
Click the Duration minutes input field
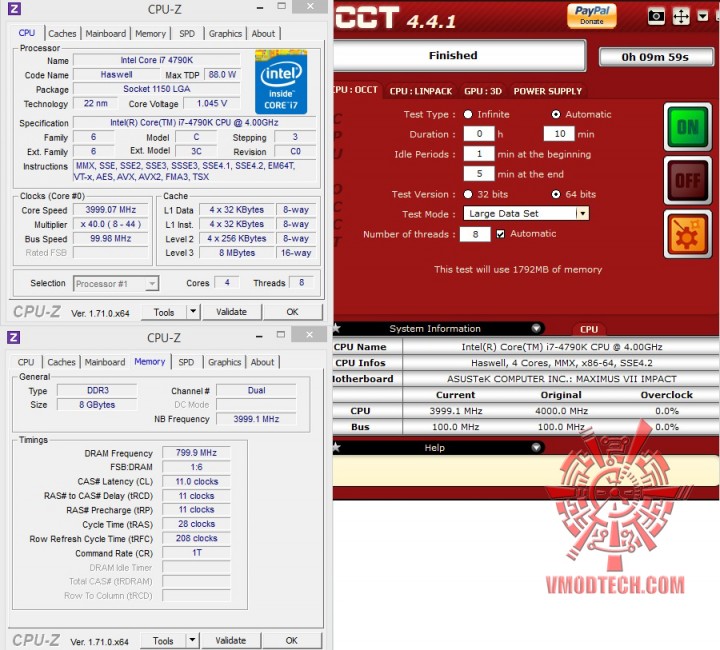click(559, 134)
